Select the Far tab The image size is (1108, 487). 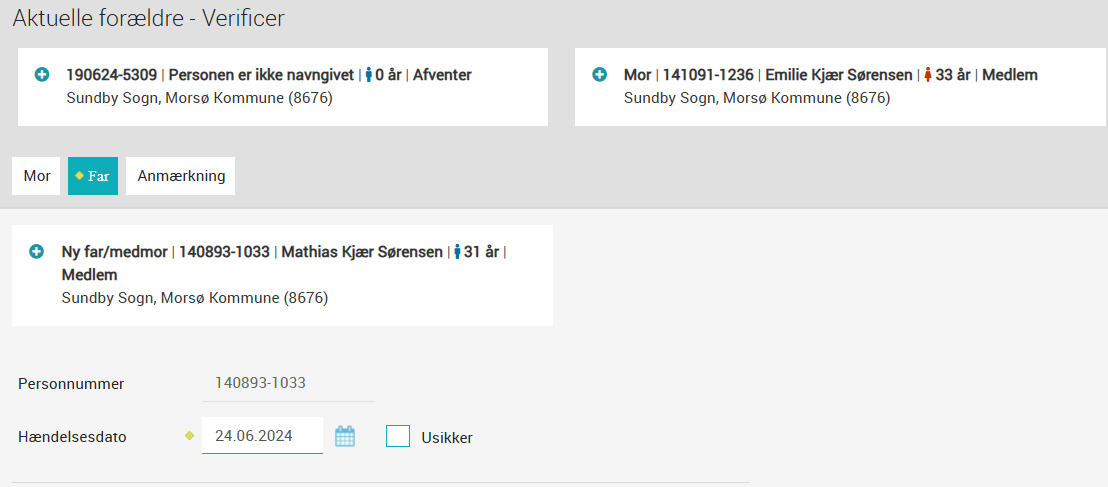(93, 176)
